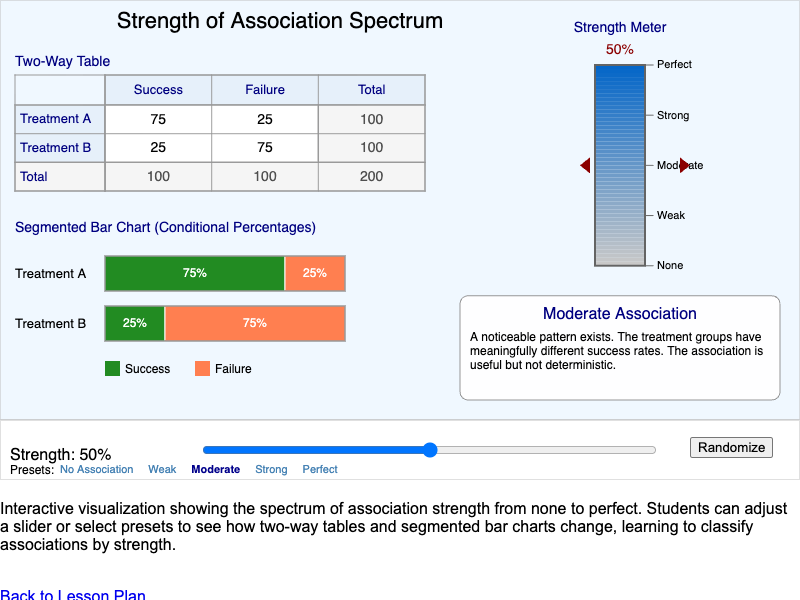This screenshot has height=600, width=800.
Task: Click the 75% Success segment for Treatment A
Action: coord(194,273)
